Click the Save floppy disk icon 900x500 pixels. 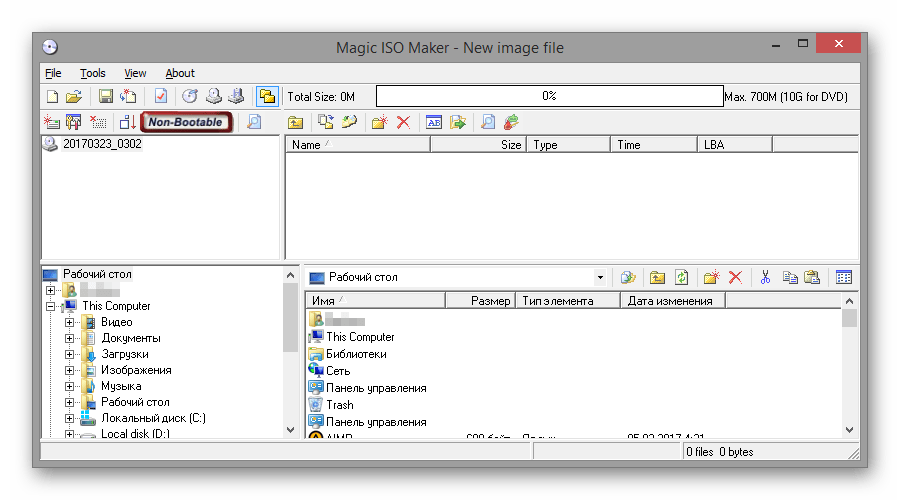(105, 97)
